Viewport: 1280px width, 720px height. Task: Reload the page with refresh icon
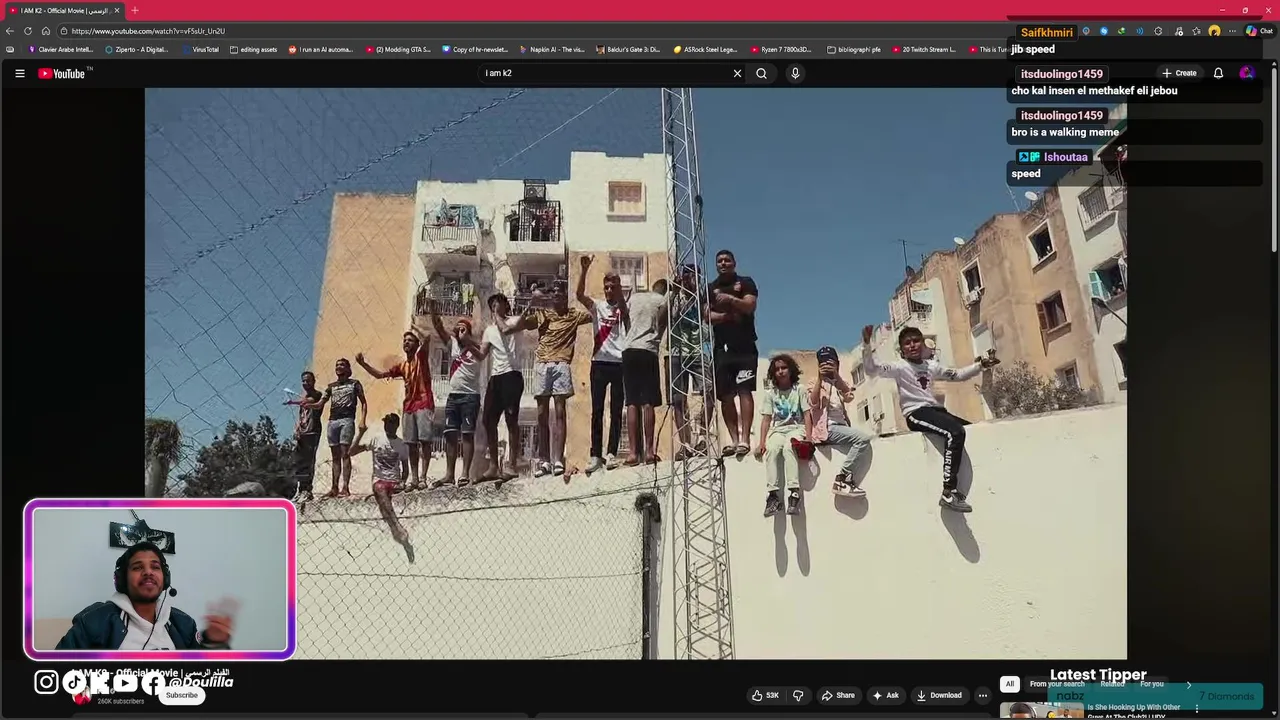tap(28, 31)
